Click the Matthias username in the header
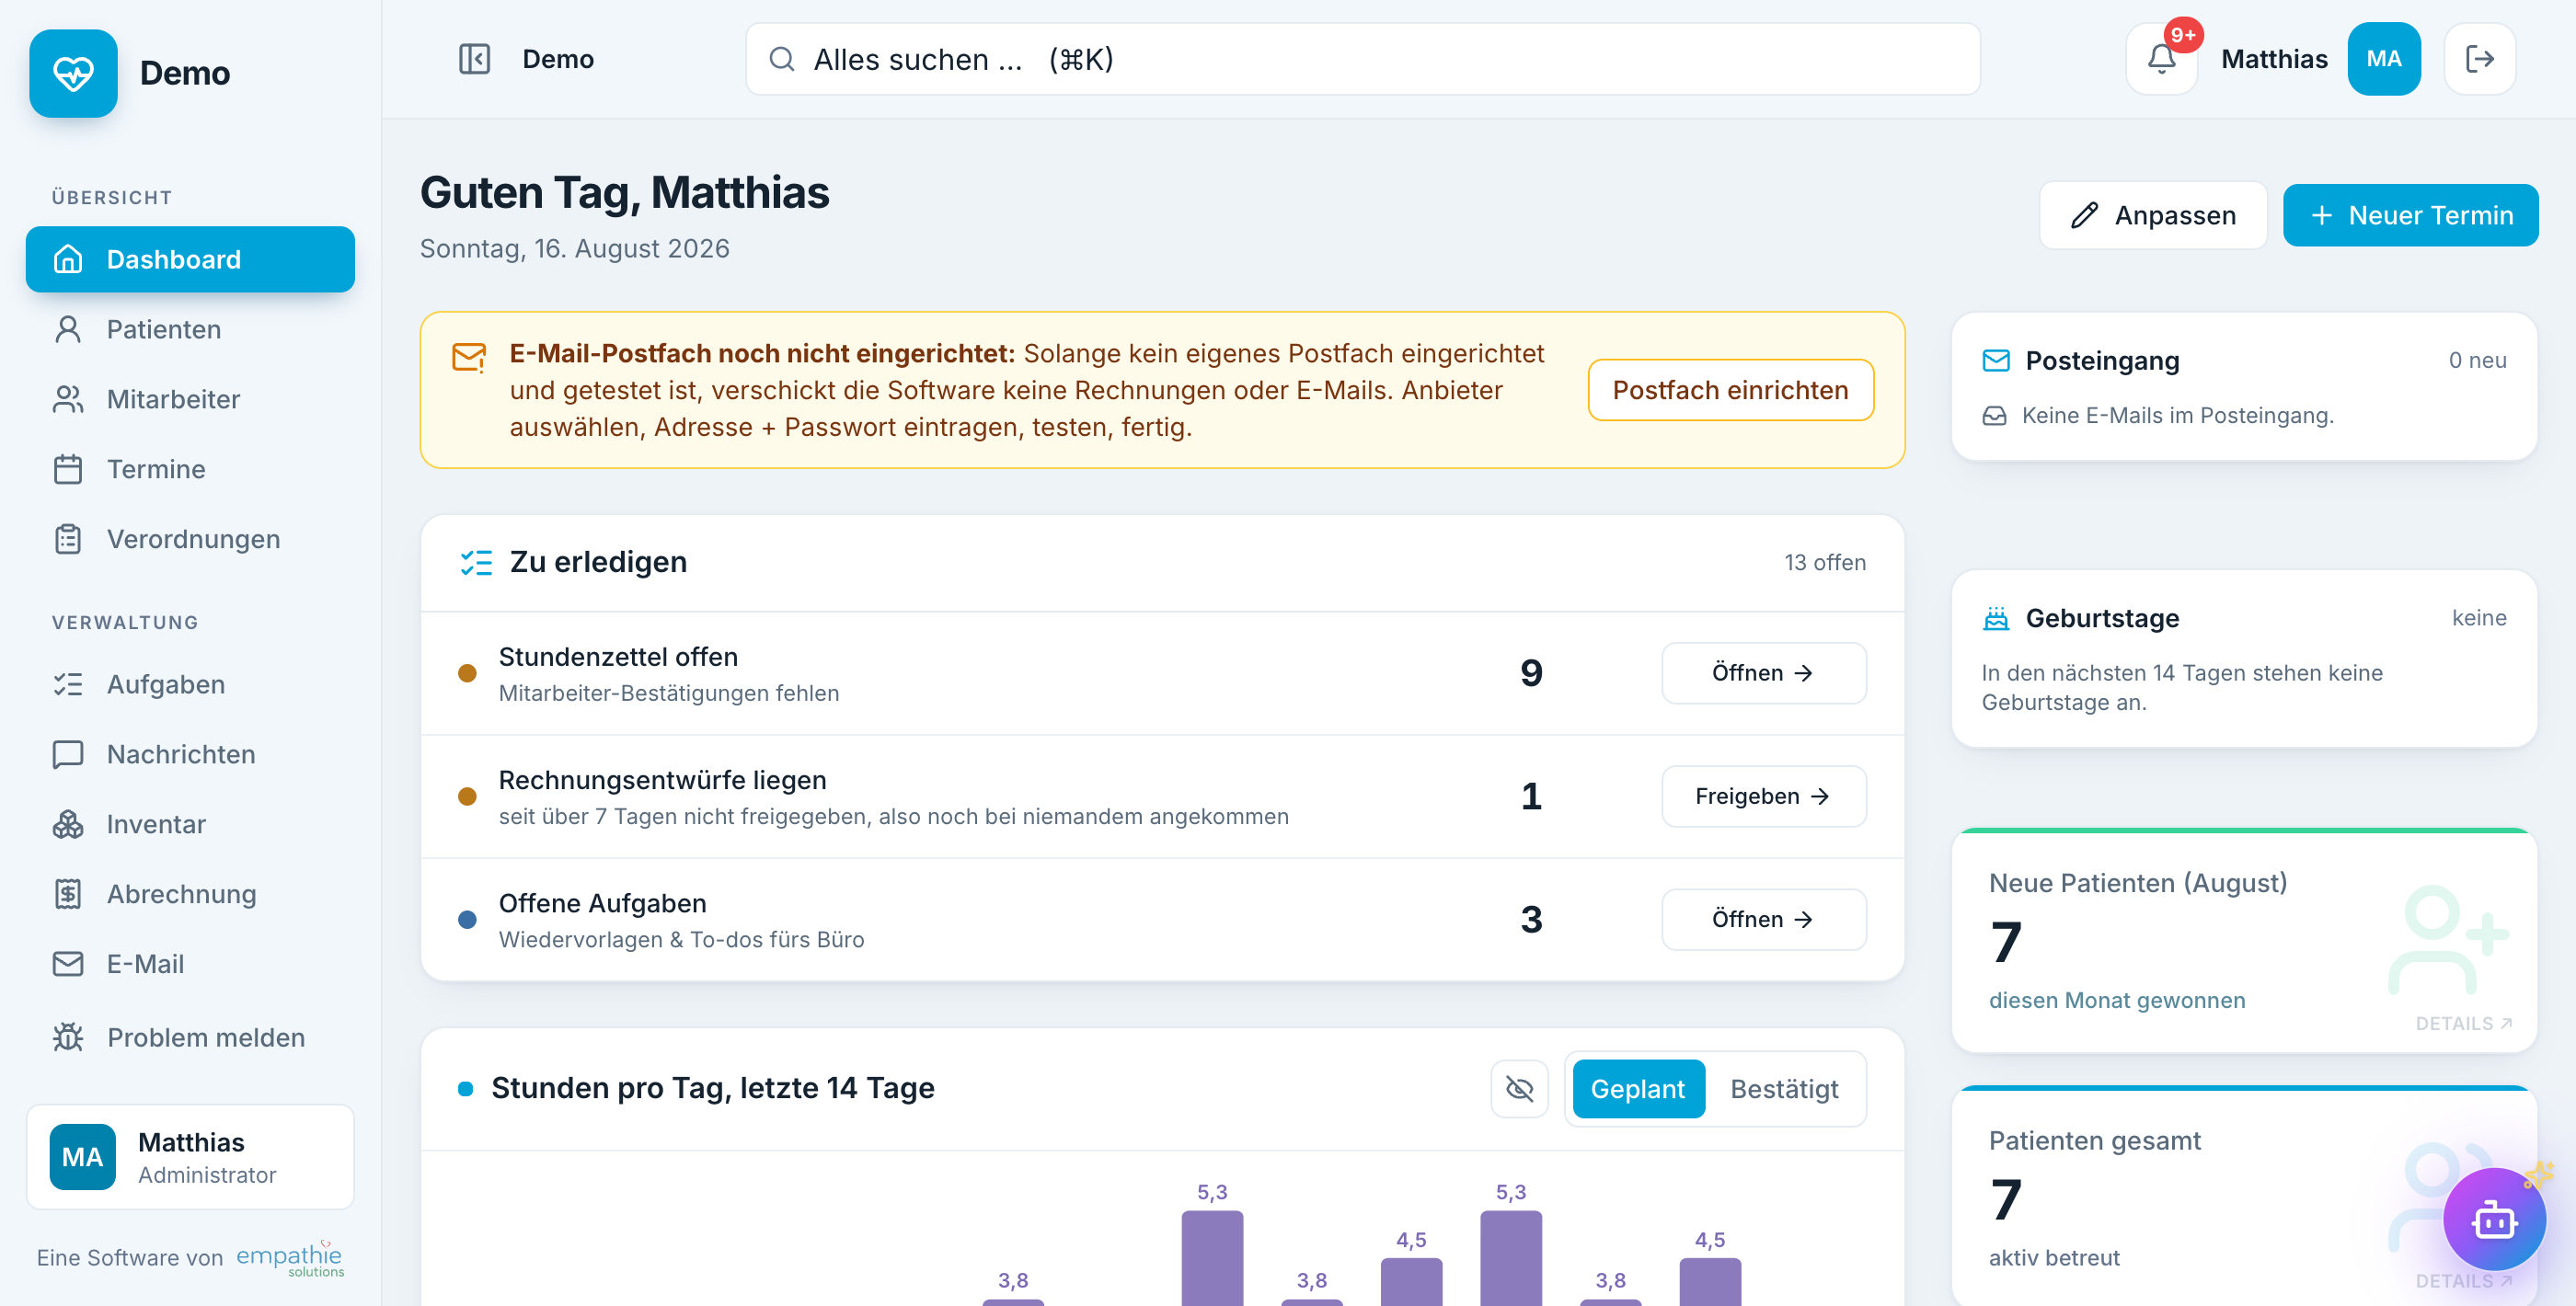The height and width of the screenshot is (1306, 2576). (x=2274, y=59)
